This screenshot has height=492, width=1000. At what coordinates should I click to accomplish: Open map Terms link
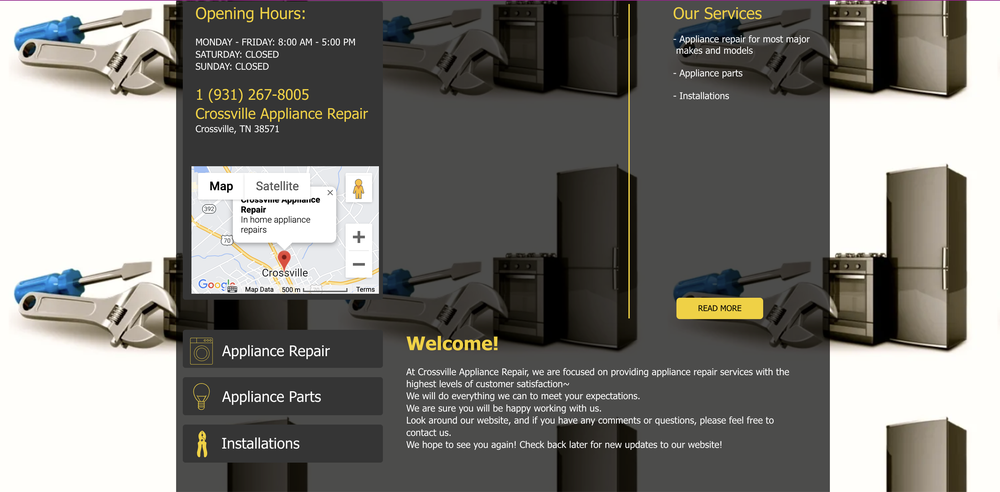(365, 290)
